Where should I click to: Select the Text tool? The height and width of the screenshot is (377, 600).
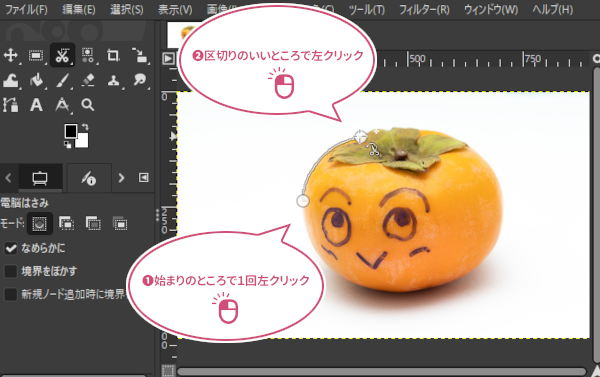(x=36, y=105)
